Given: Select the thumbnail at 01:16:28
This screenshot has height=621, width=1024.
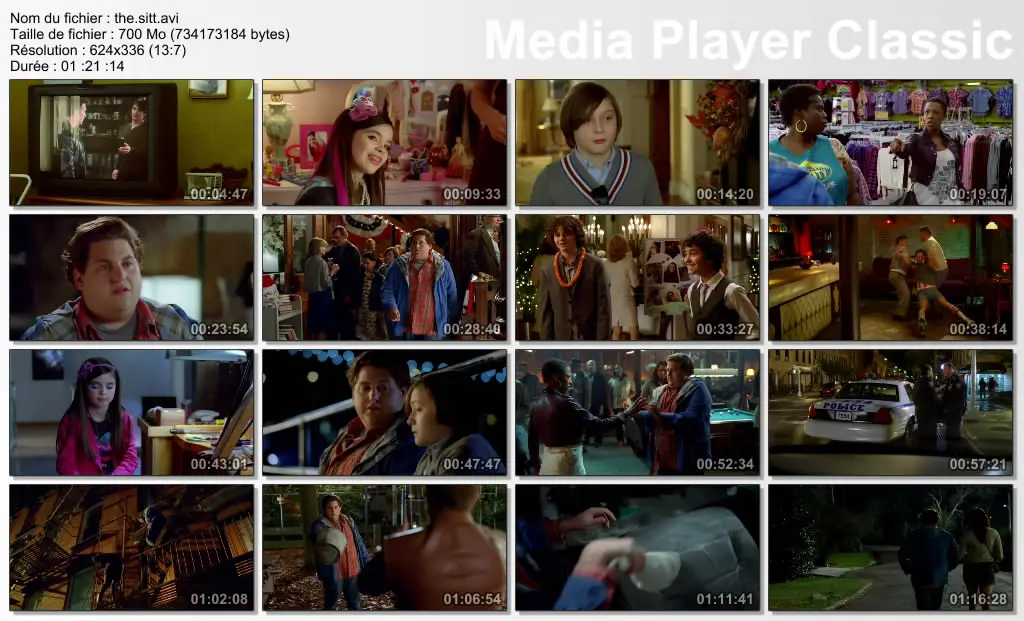Looking at the screenshot, I should click(890, 547).
